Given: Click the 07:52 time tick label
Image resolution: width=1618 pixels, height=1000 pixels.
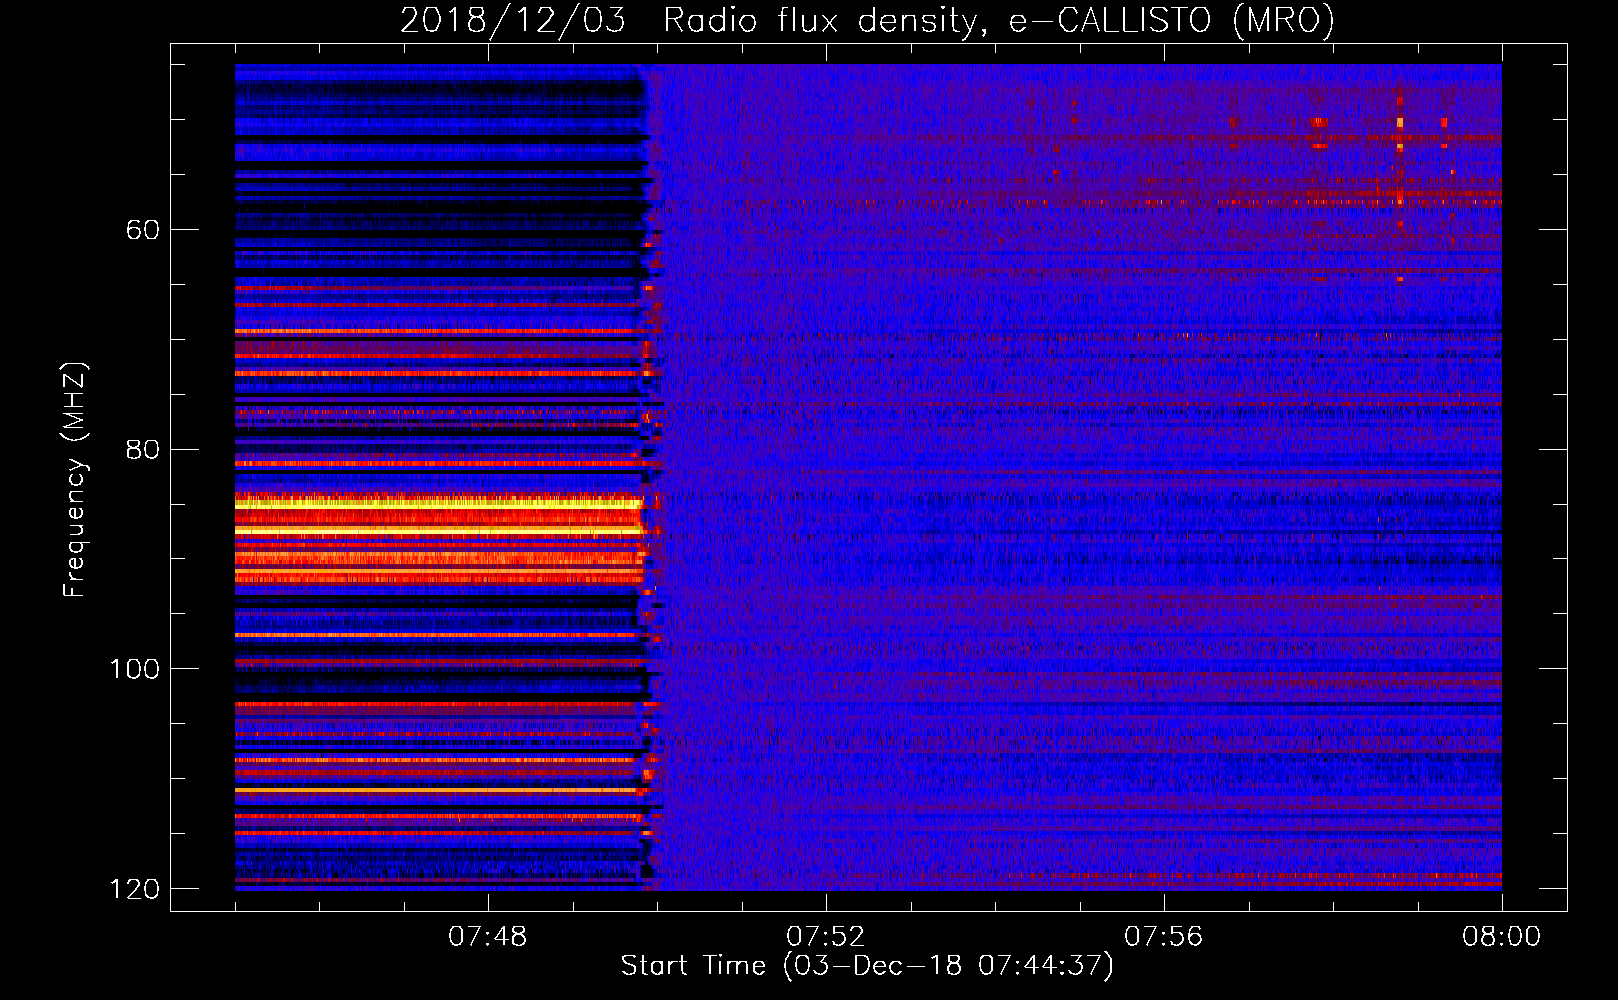Looking at the screenshot, I should (x=826, y=937).
